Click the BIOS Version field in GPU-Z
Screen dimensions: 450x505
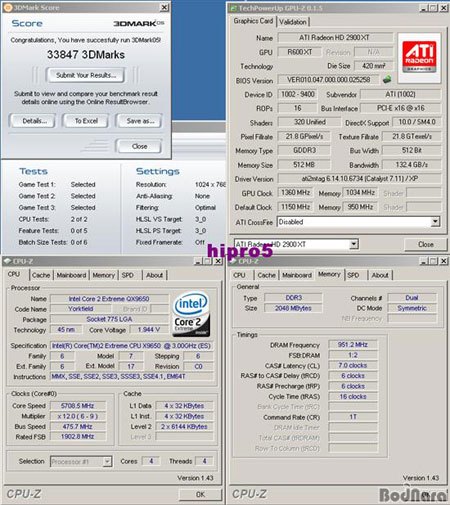328,80
